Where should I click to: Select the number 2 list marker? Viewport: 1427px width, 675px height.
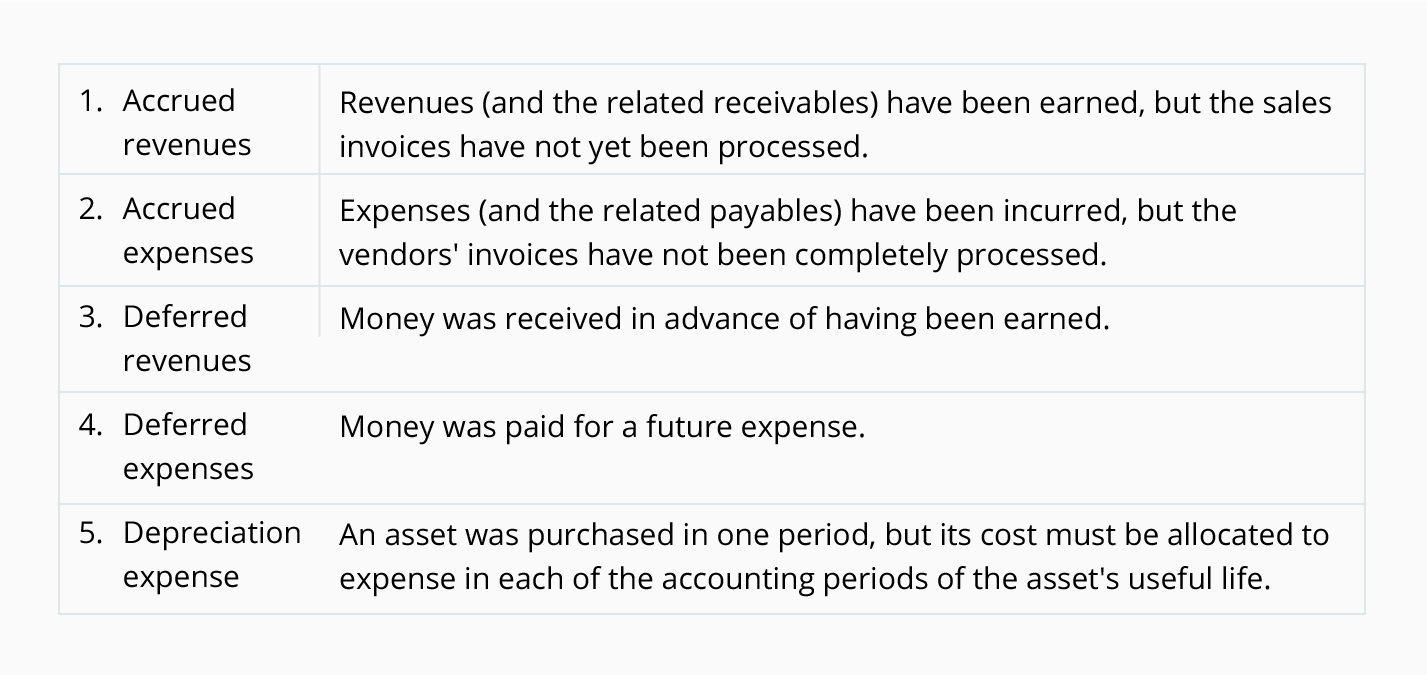point(92,209)
